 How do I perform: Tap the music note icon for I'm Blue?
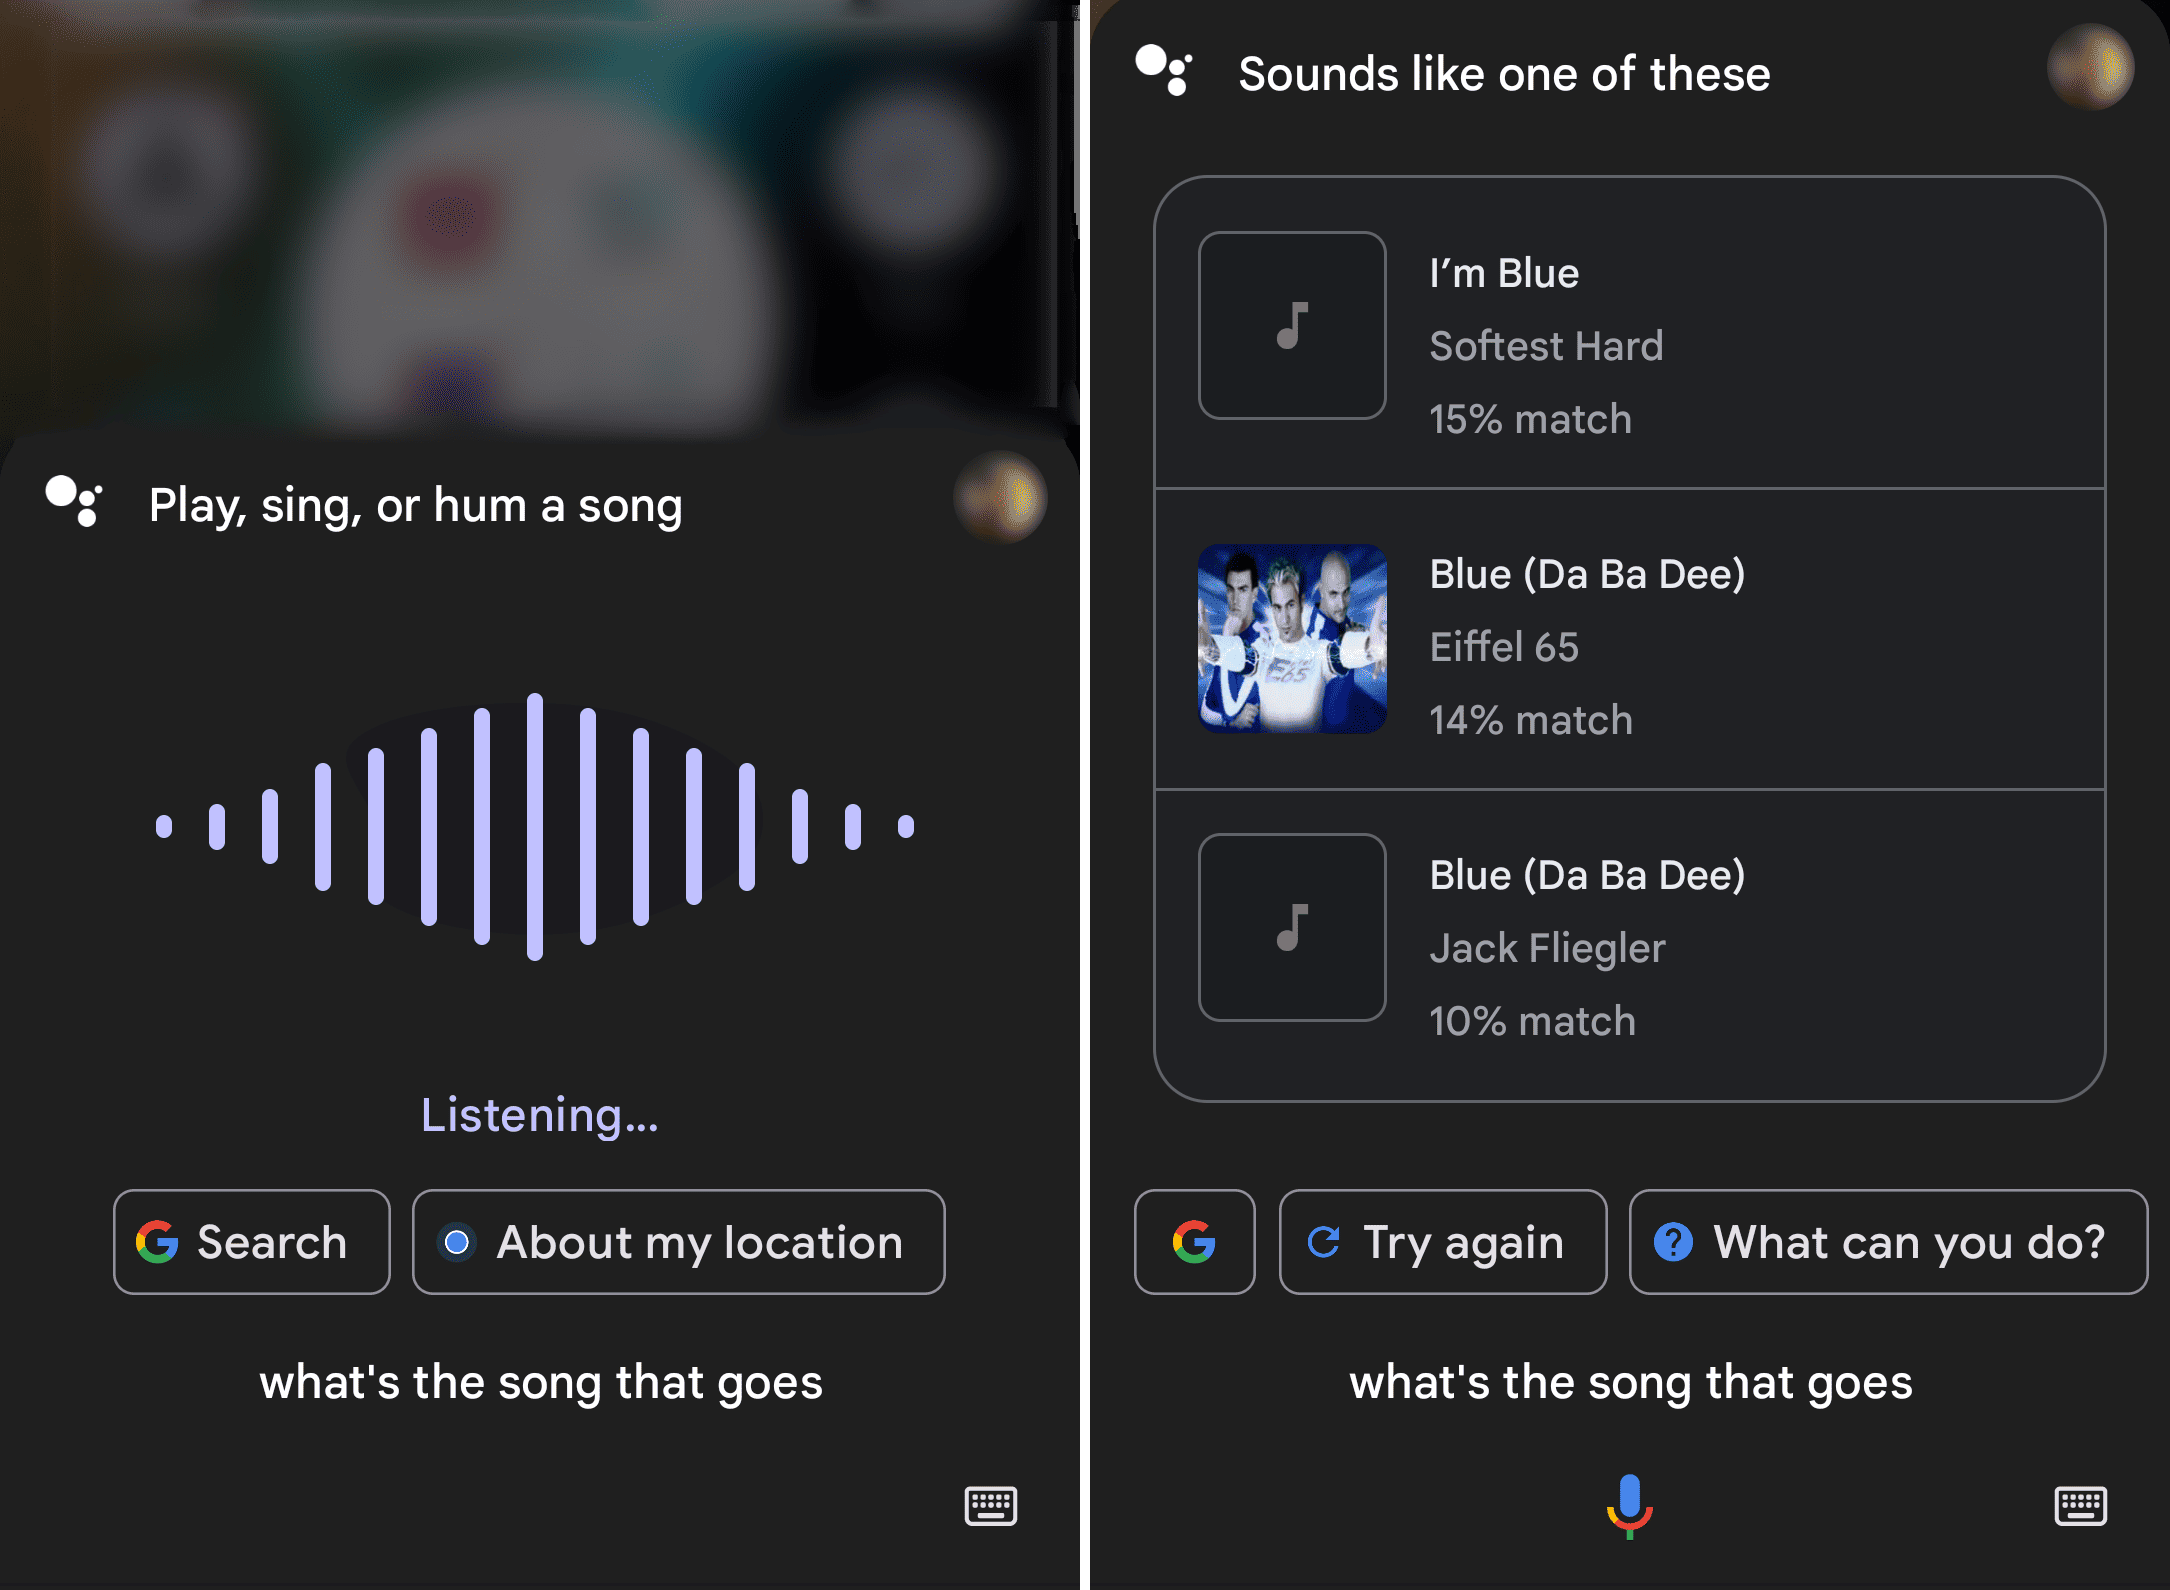(x=1292, y=326)
